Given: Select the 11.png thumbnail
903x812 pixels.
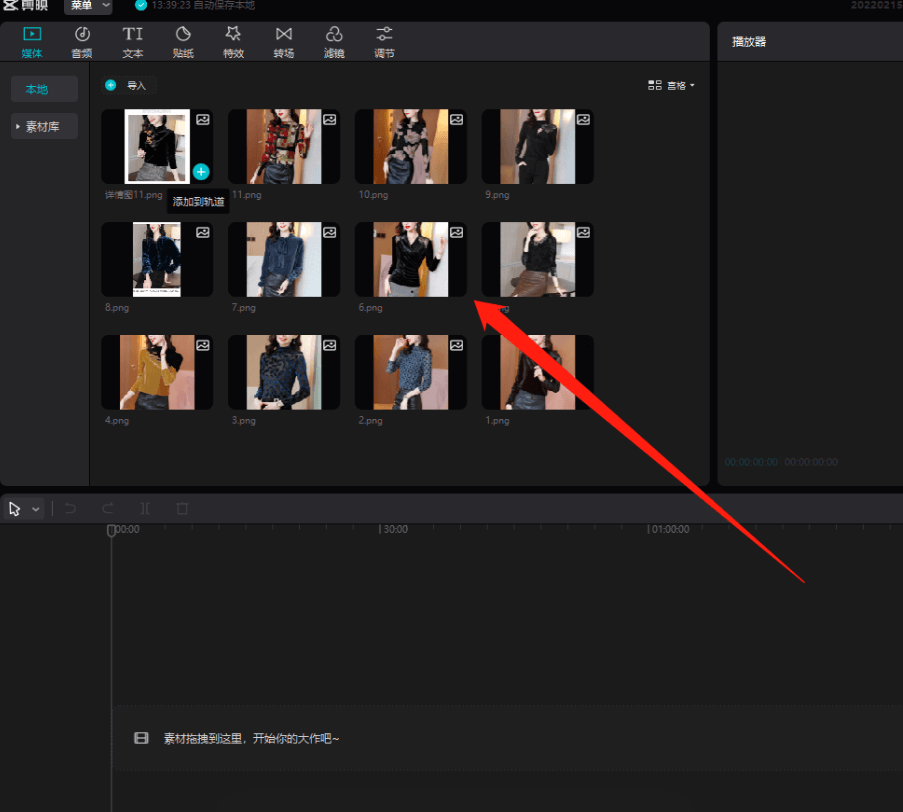Looking at the screenshot, I should (x=284, y=146).
